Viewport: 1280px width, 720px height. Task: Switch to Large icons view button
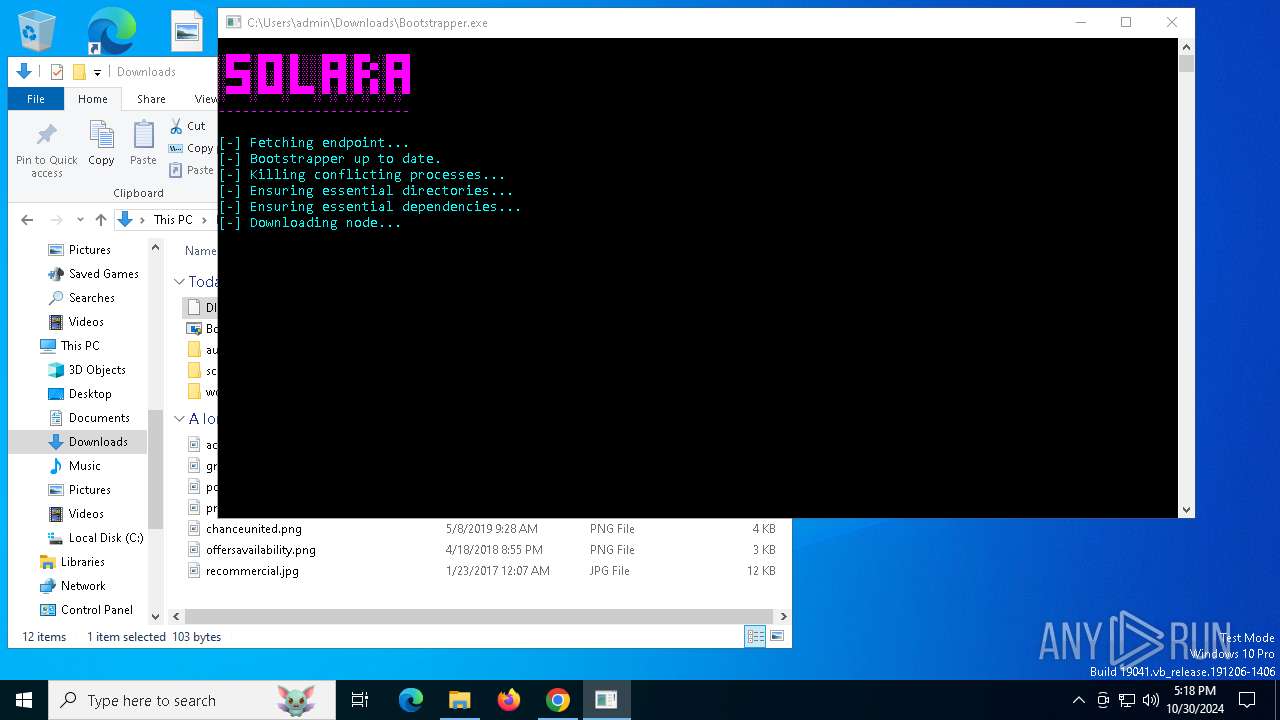777,636
